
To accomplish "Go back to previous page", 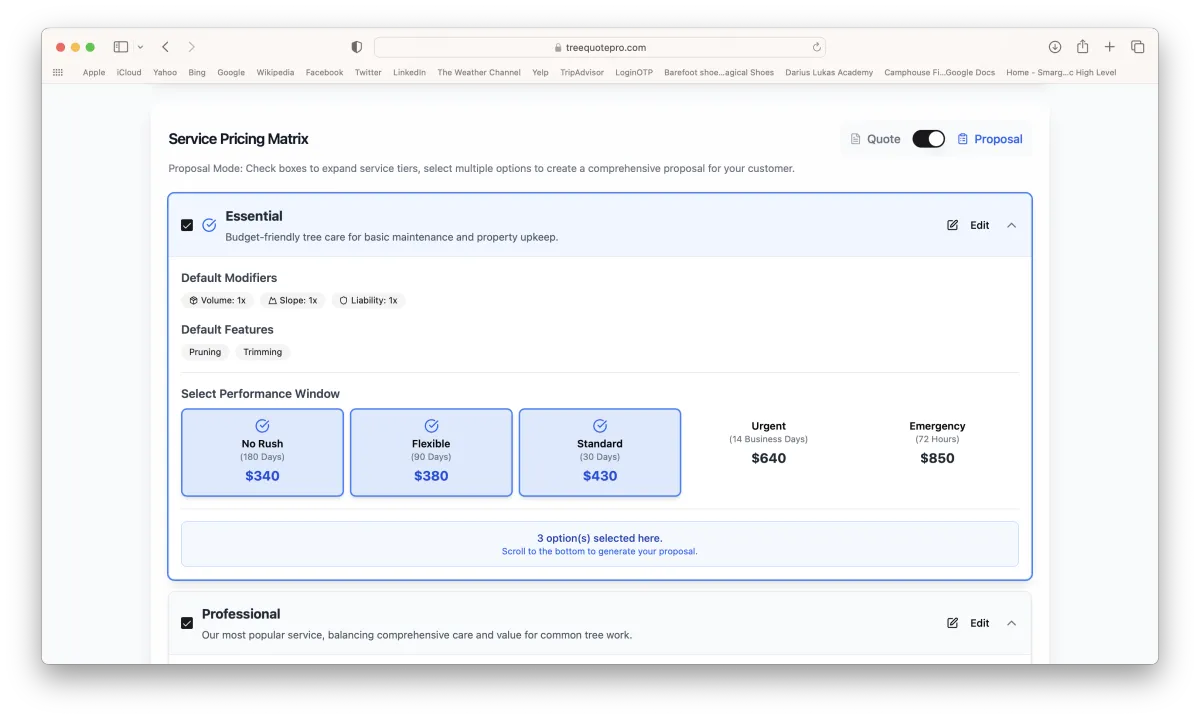I will point(165,47).
